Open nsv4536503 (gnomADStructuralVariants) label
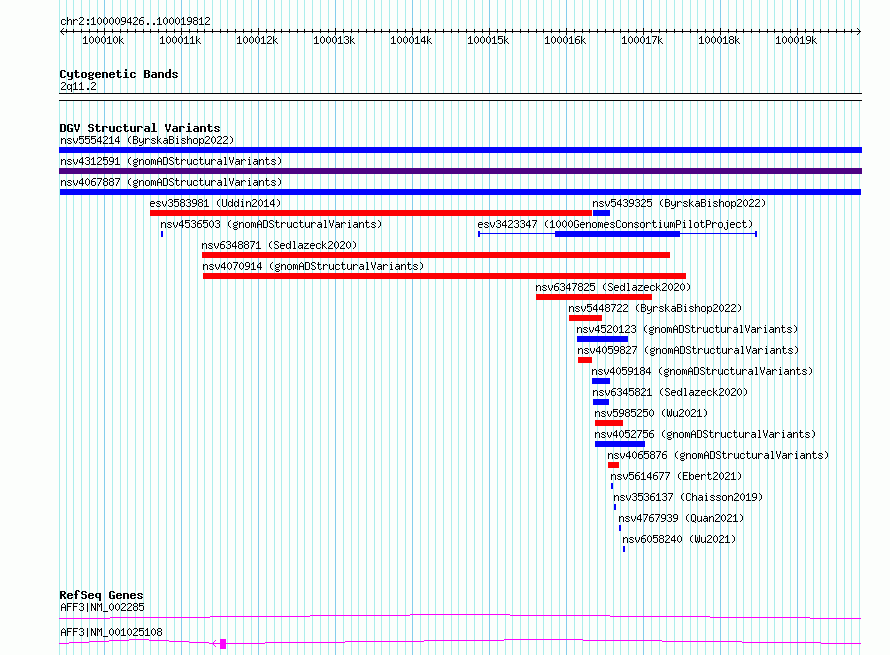This screenshot has width=890, height=655. 271,224
